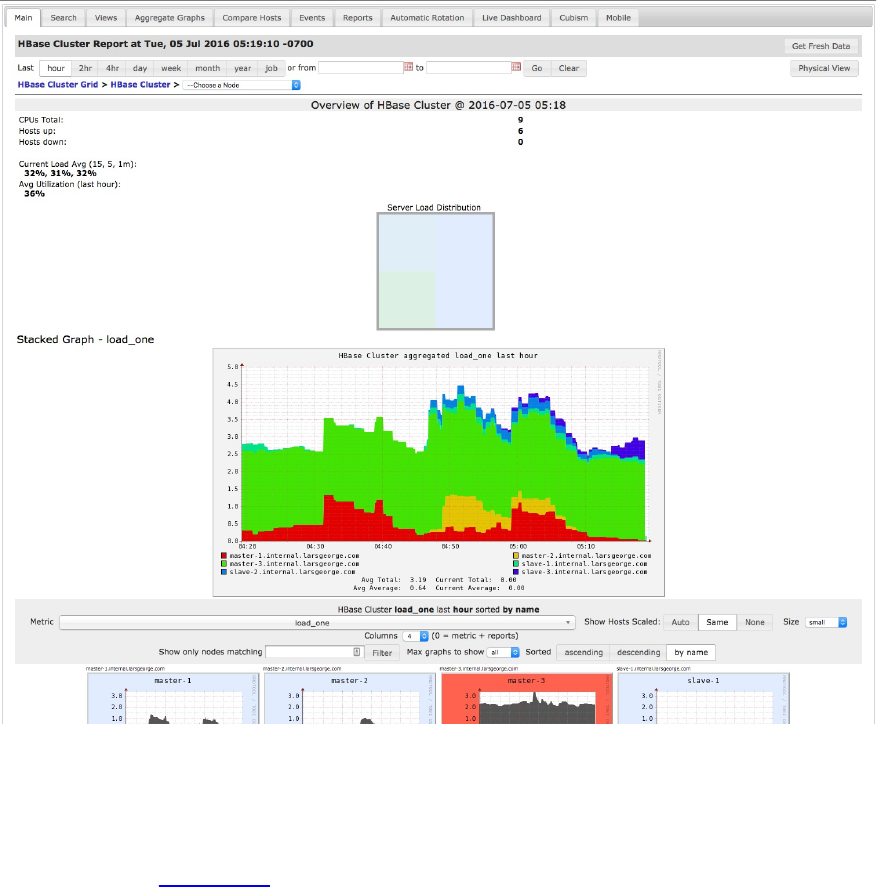Click the slave-1 teal legend swatch

(516, 564)
